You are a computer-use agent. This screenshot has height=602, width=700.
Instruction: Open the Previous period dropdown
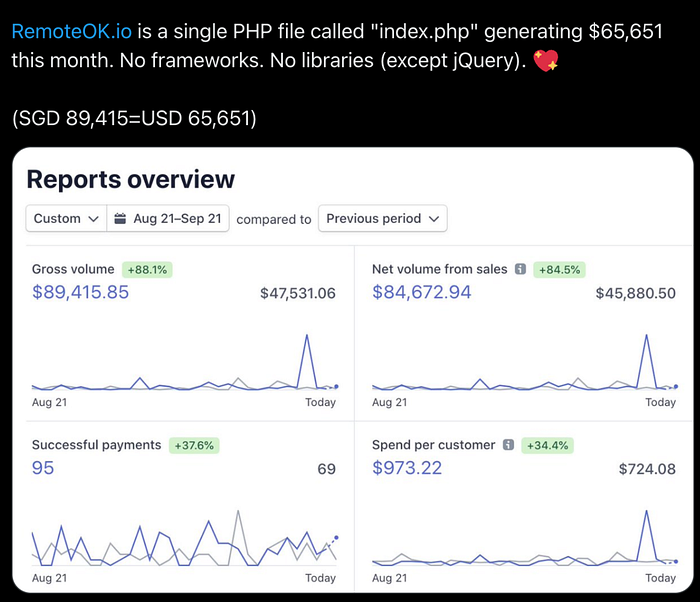click(x=383, y=218)
